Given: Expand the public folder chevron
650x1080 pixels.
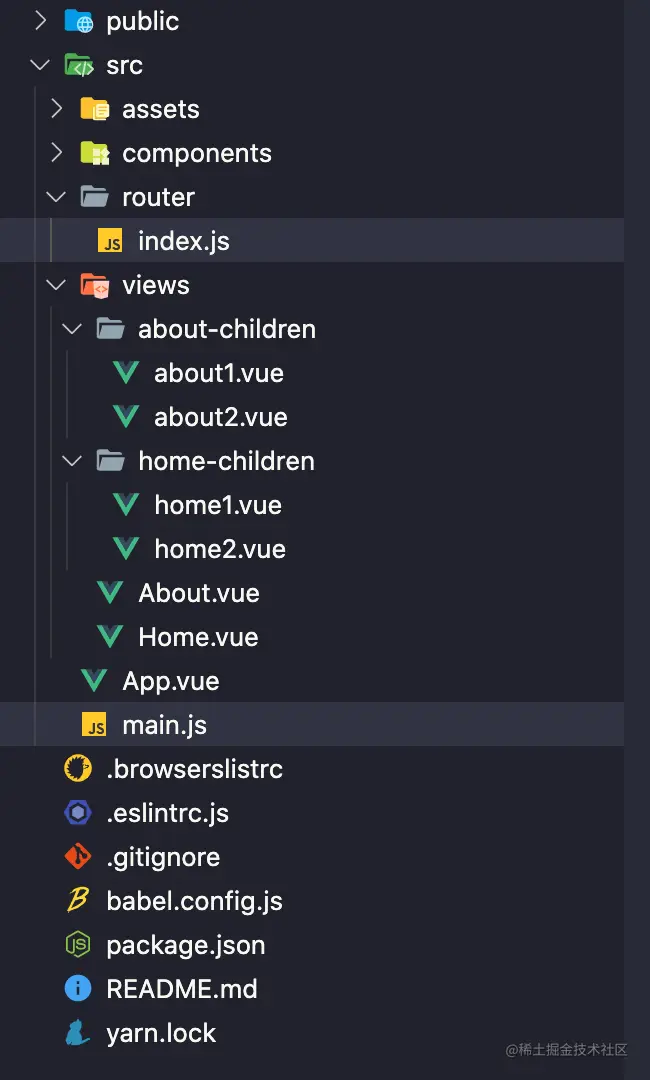Looking at the screenshot, I should coord(40,21).
